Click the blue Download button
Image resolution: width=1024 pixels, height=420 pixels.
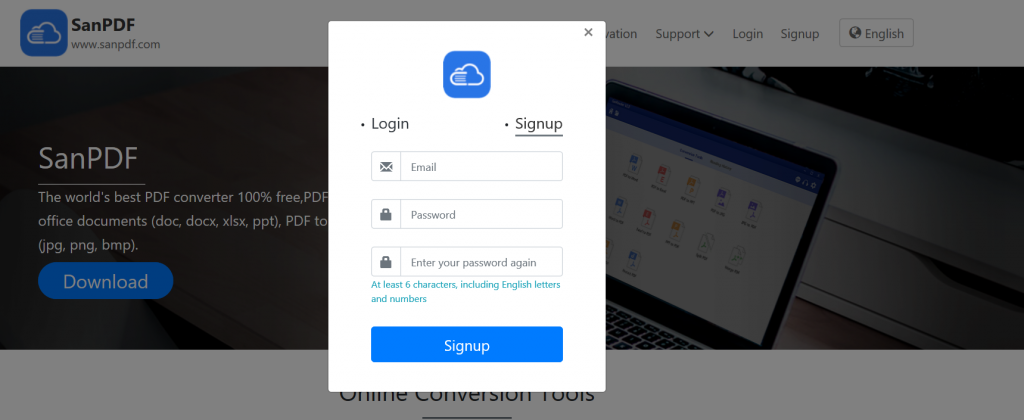tap(105, 281)
